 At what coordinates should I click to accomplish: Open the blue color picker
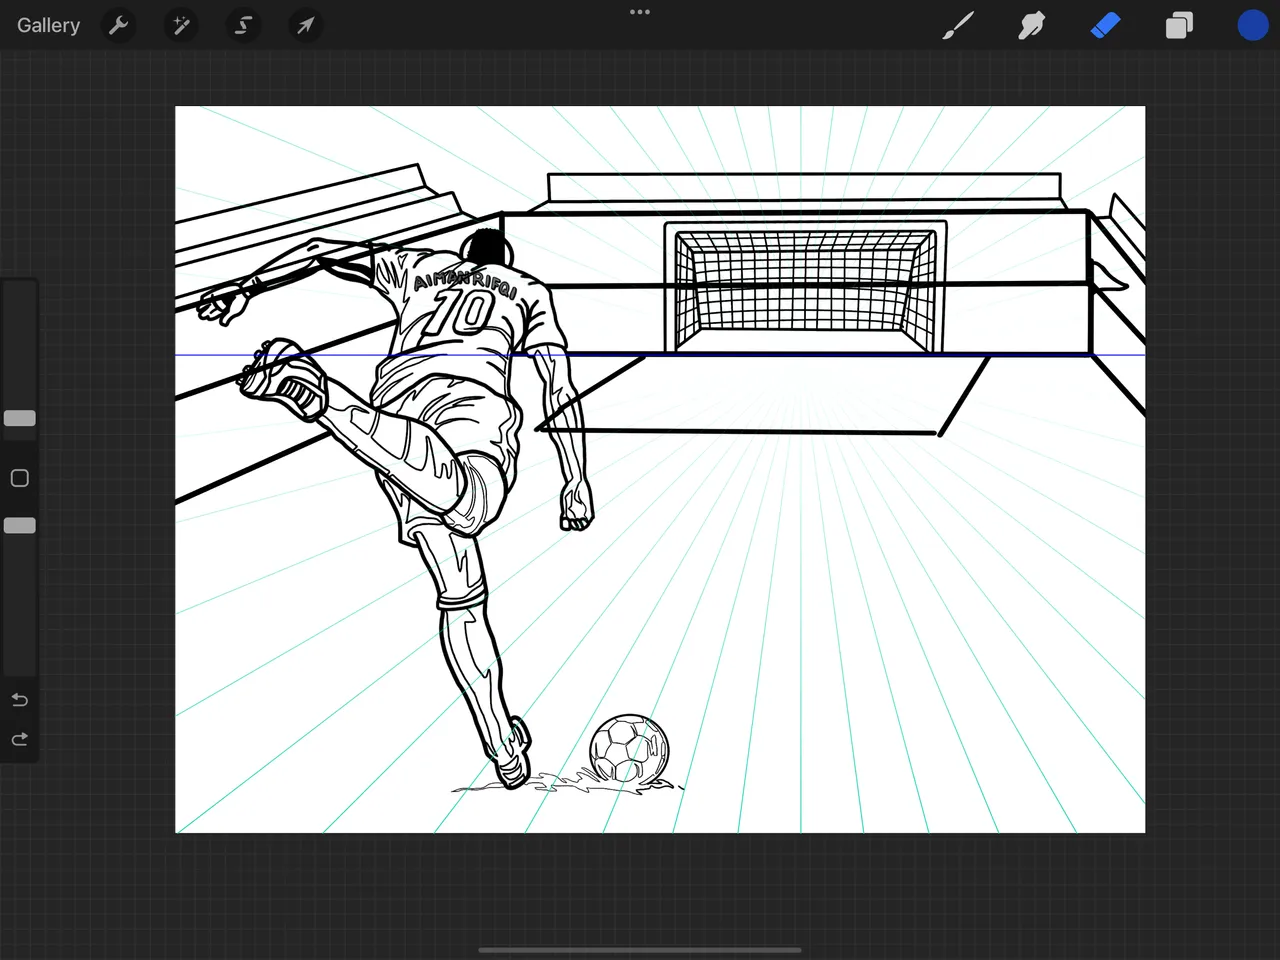[x=1252, y=25]
